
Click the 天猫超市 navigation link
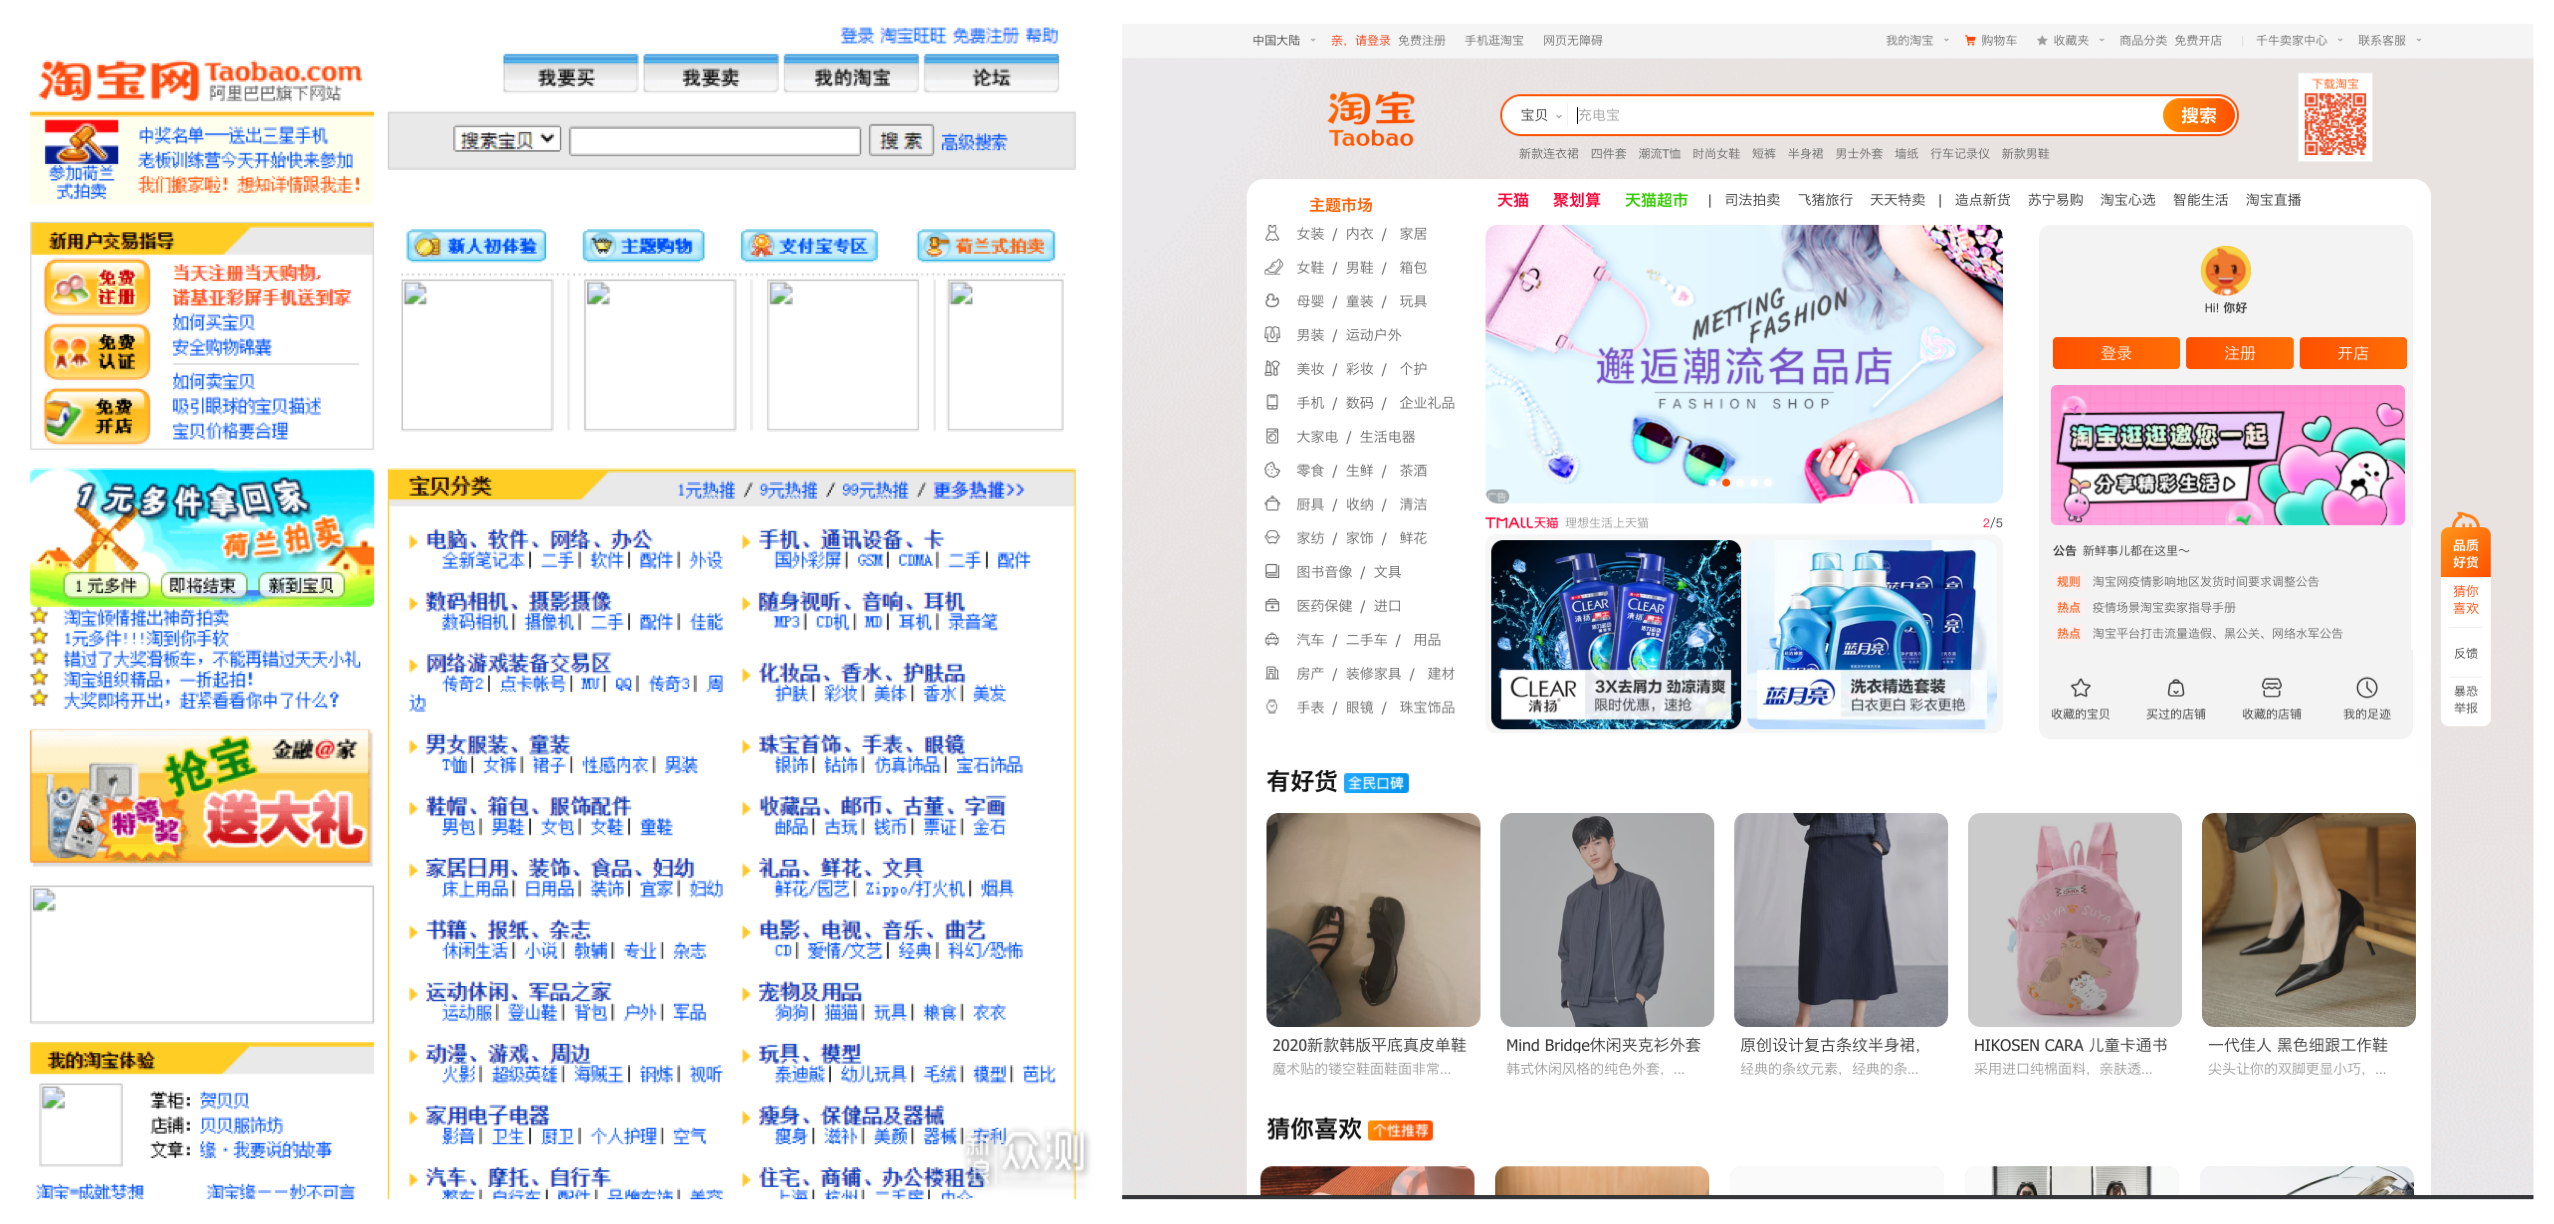click(x=1655, y=200)
